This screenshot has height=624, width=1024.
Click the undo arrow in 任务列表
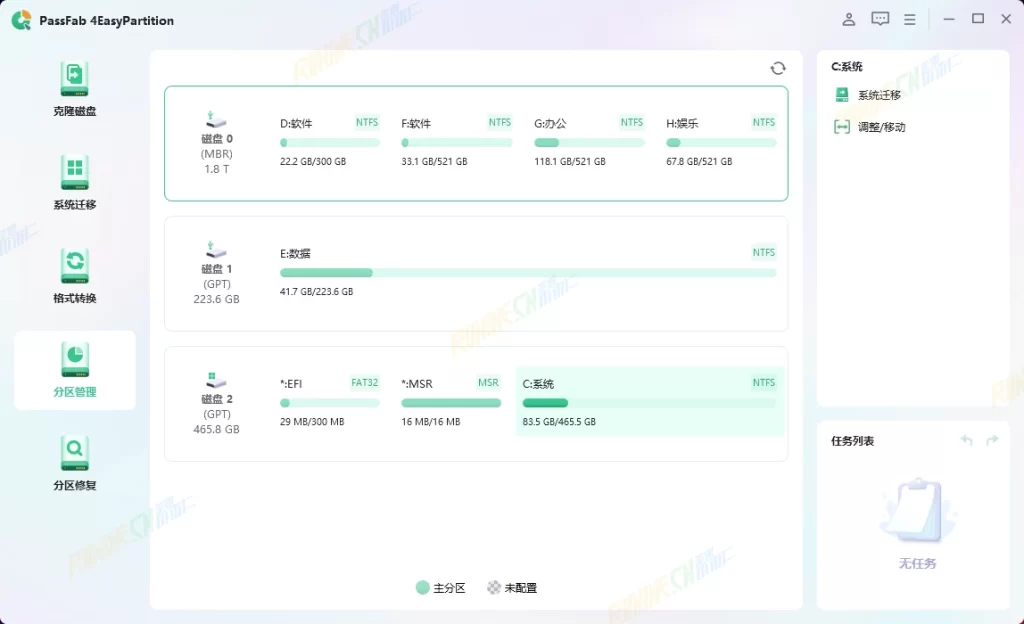pos(966,441)
